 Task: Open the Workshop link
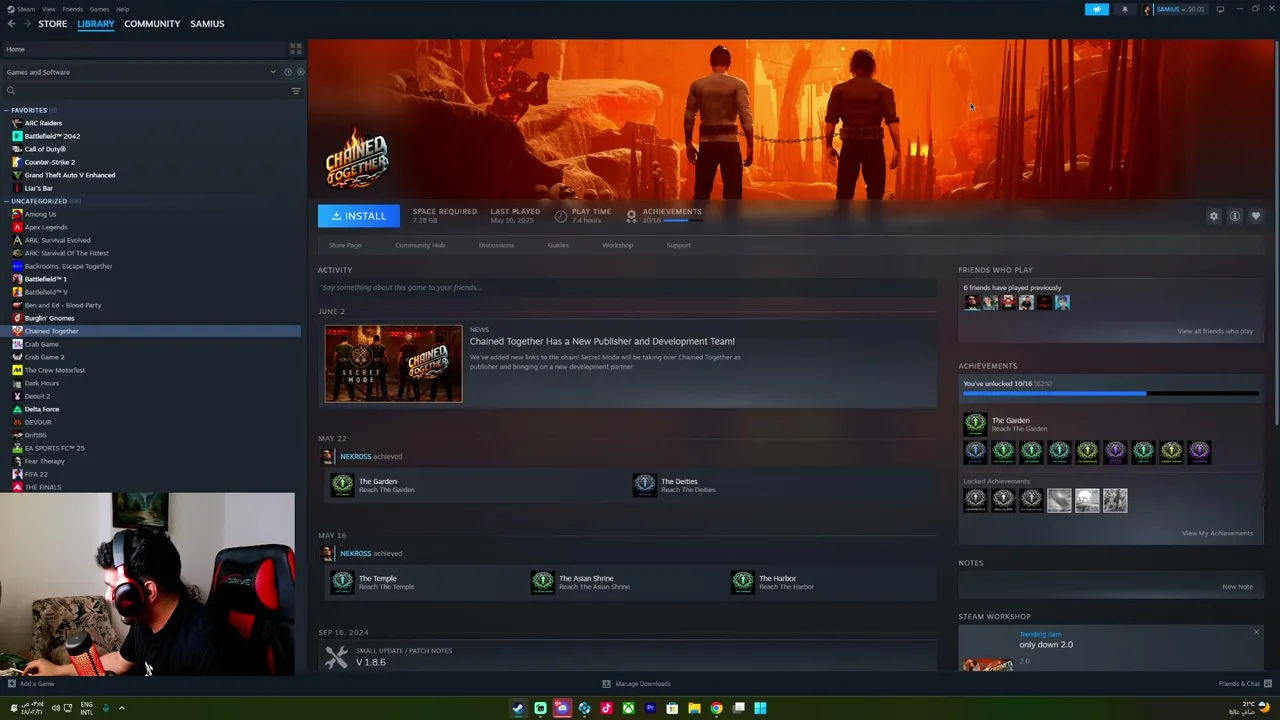tap(617, 245)
